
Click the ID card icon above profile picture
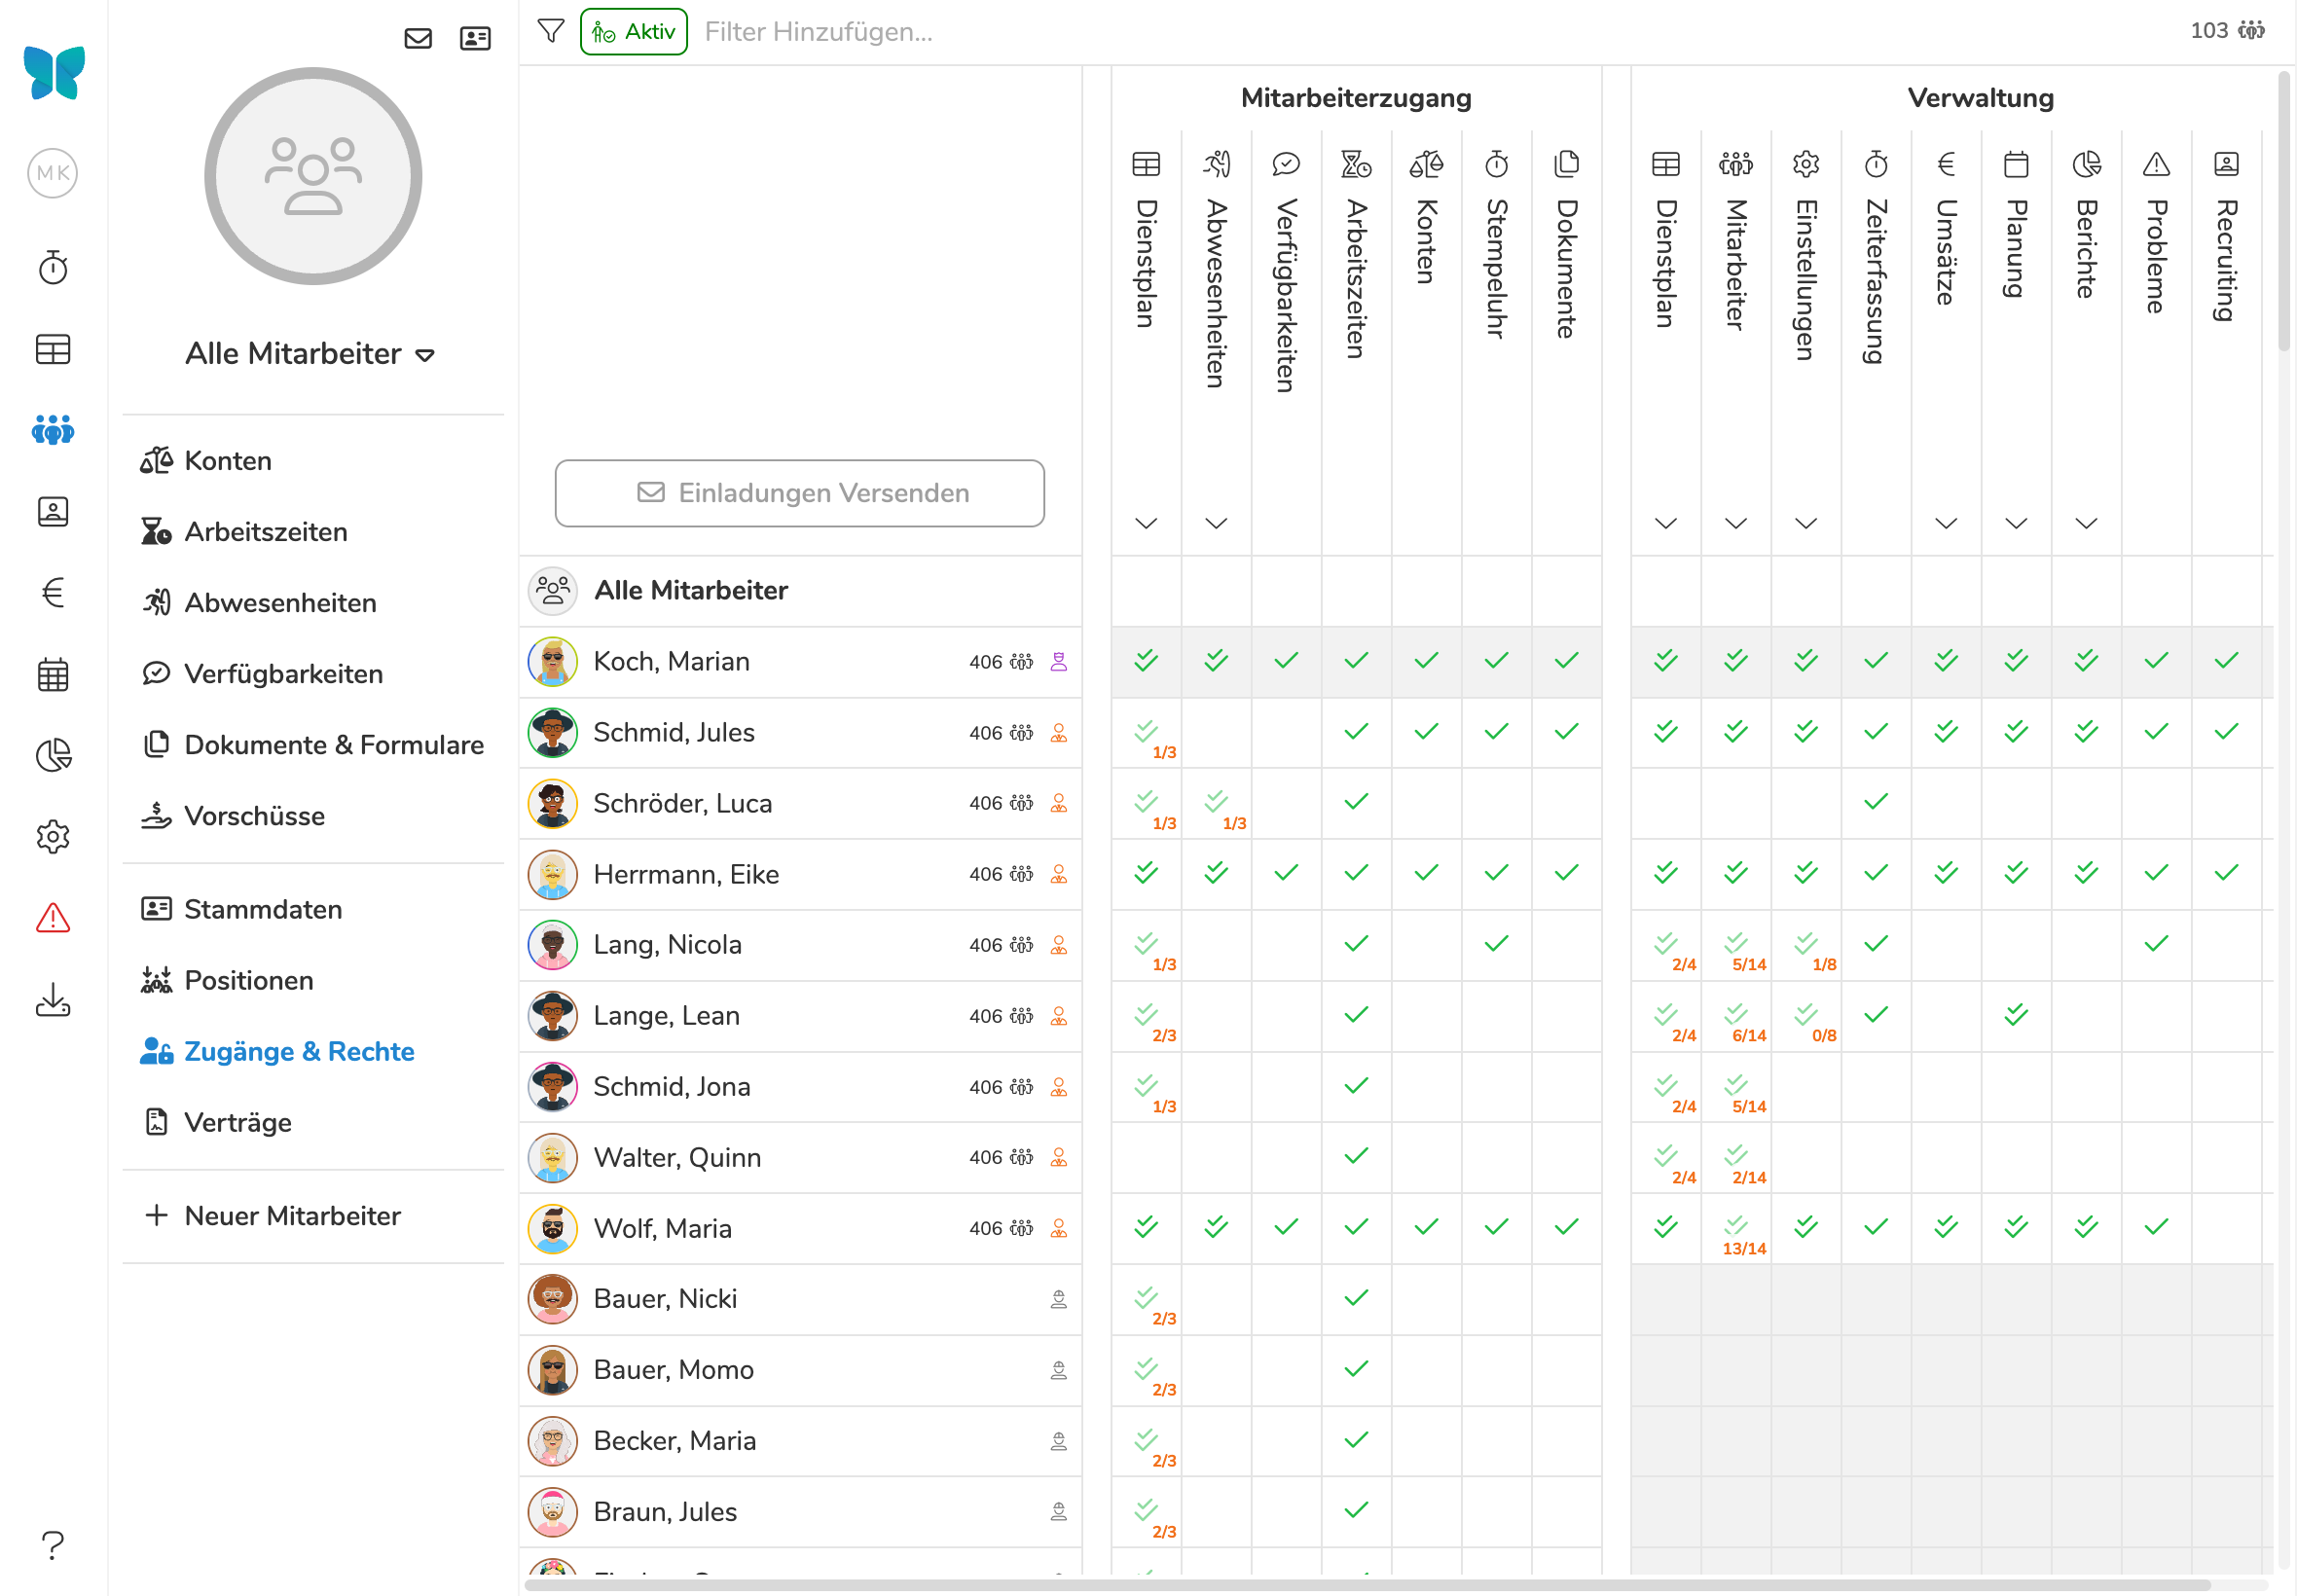point(475,39)
